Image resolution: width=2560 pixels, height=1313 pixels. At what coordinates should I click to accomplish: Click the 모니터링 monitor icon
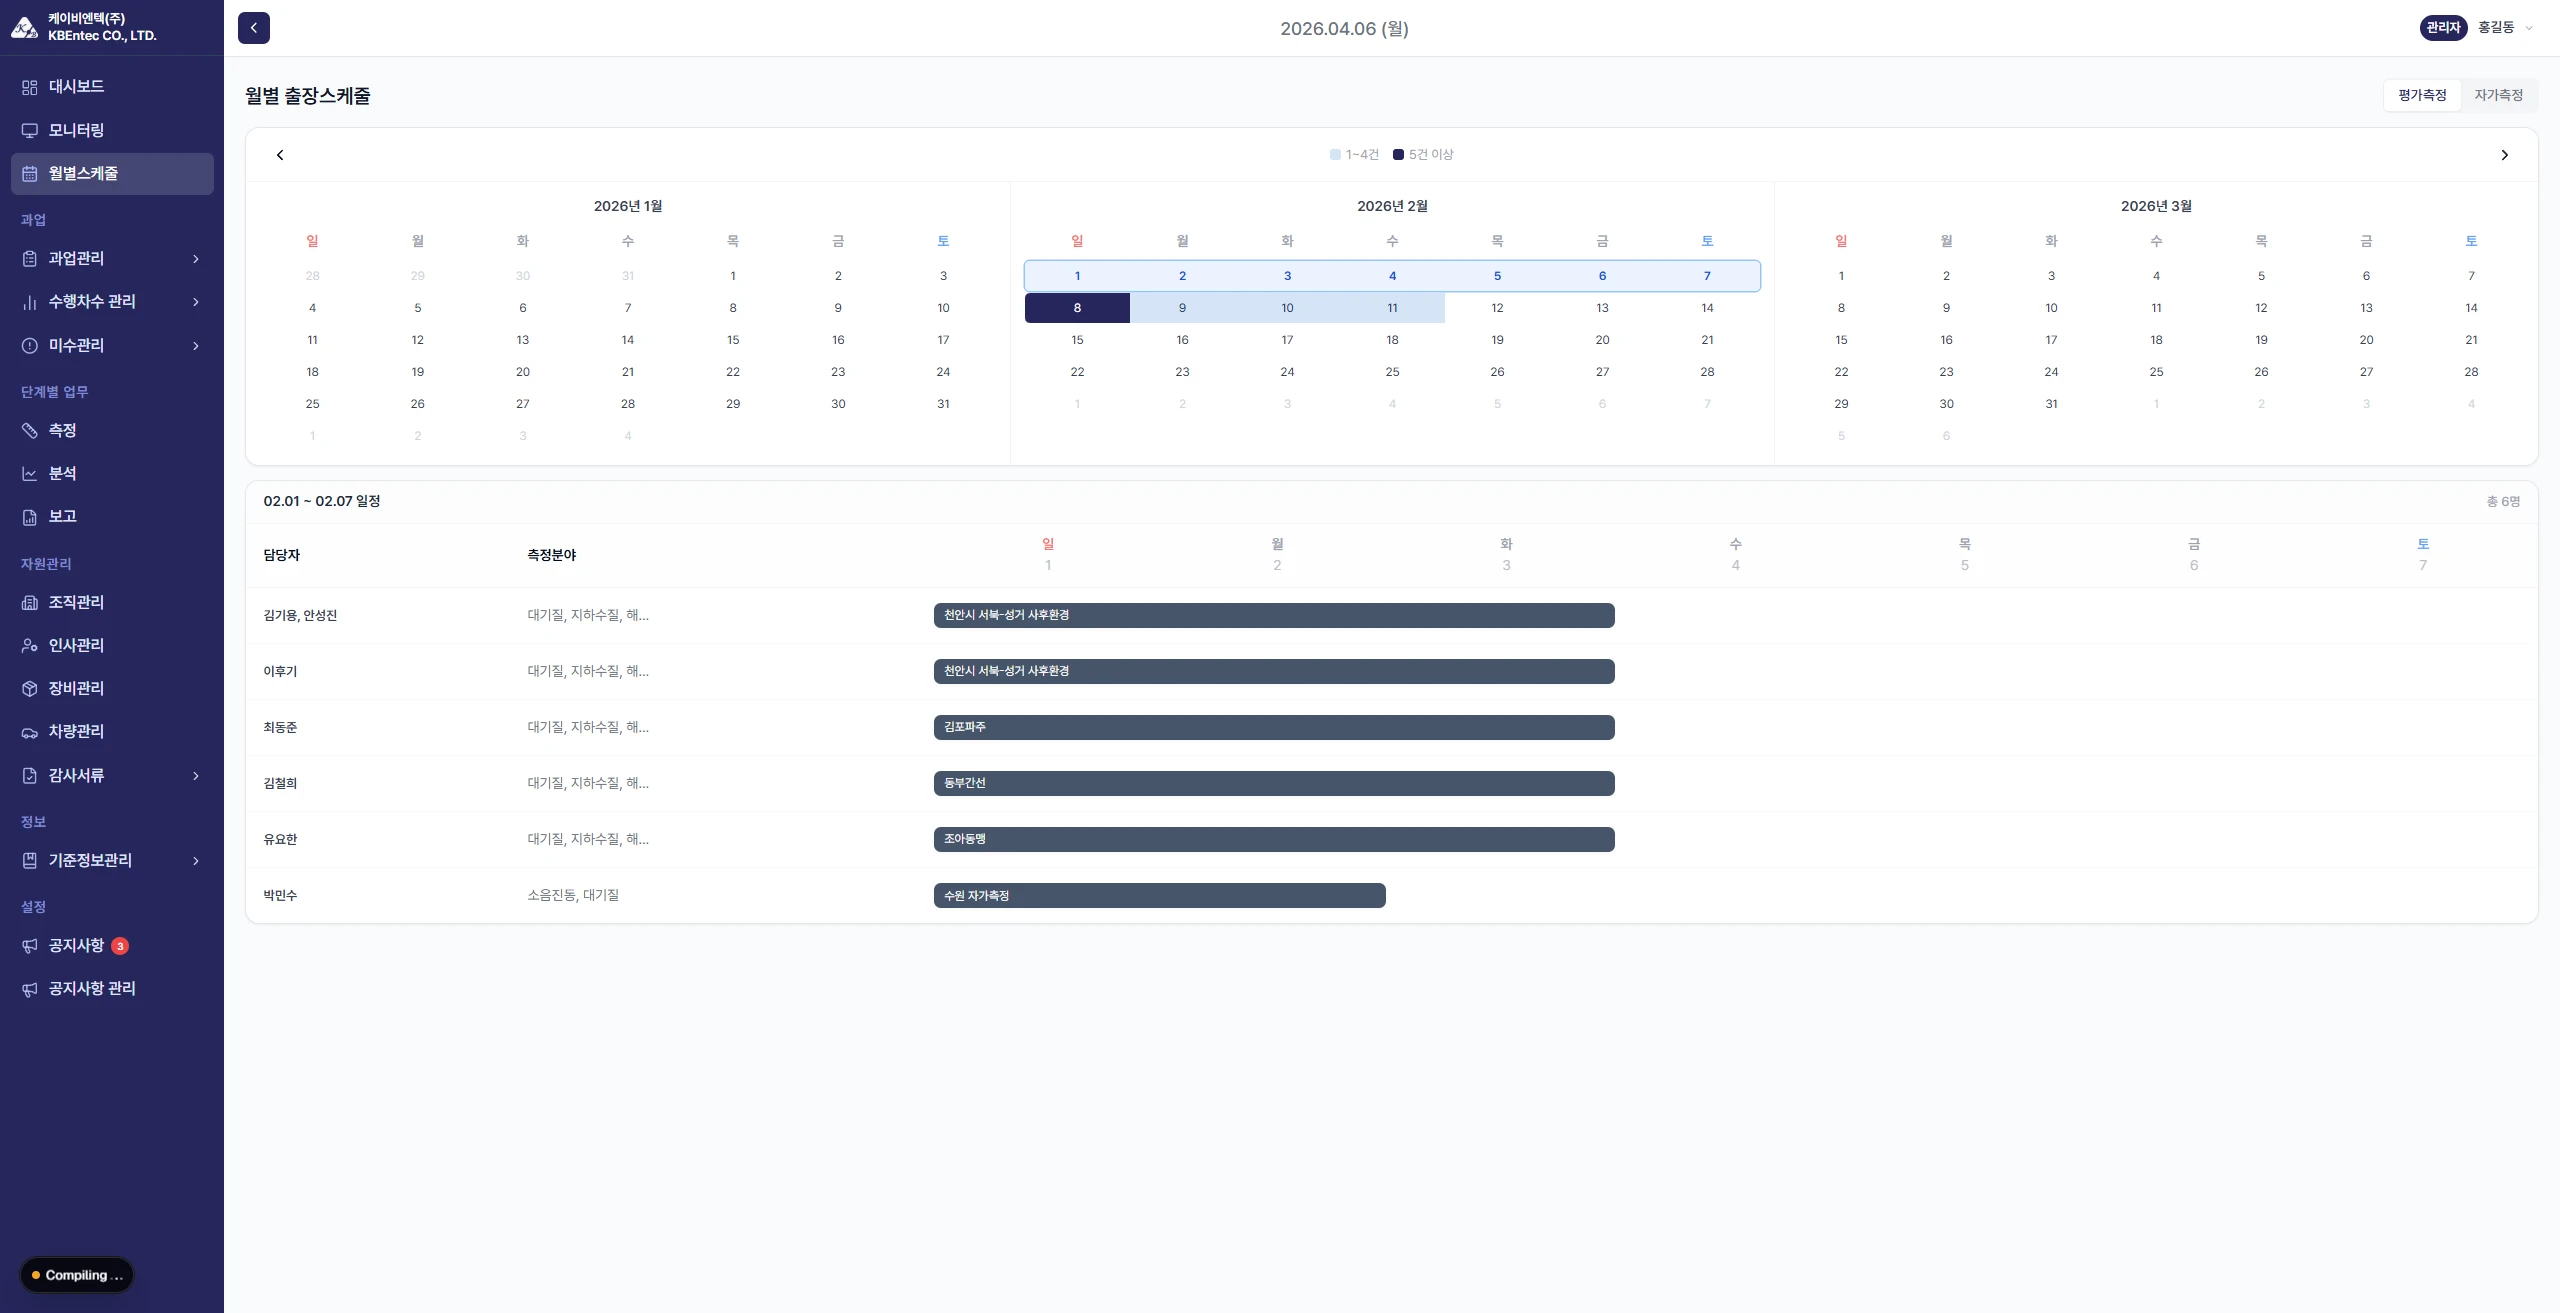(x=30, y=130)
